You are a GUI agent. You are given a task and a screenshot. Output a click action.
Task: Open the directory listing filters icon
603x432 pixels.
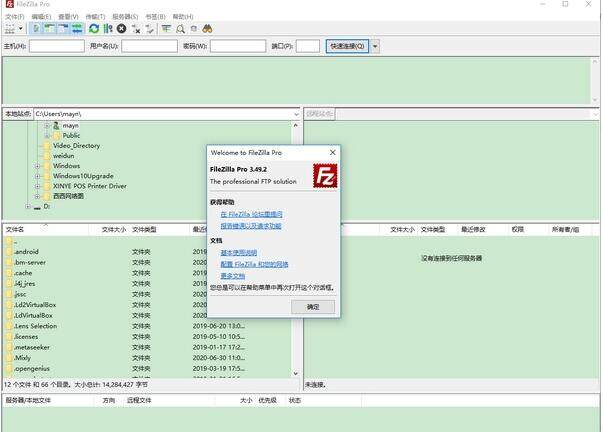tap(166, 29)
